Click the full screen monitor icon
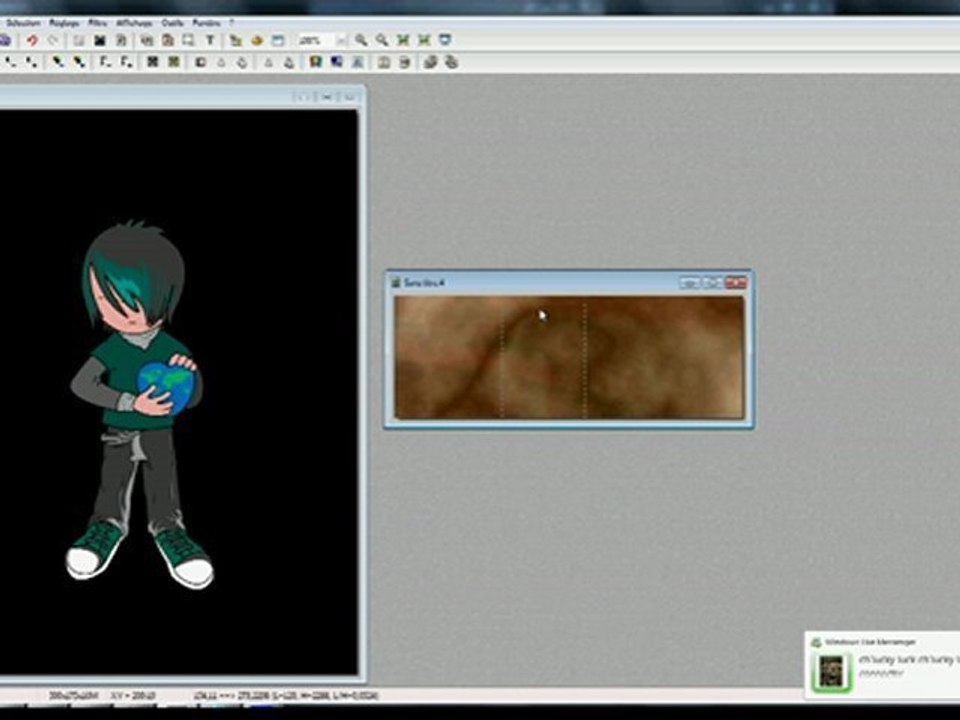This screenshot has width=960, height=720. pos(445,40)
